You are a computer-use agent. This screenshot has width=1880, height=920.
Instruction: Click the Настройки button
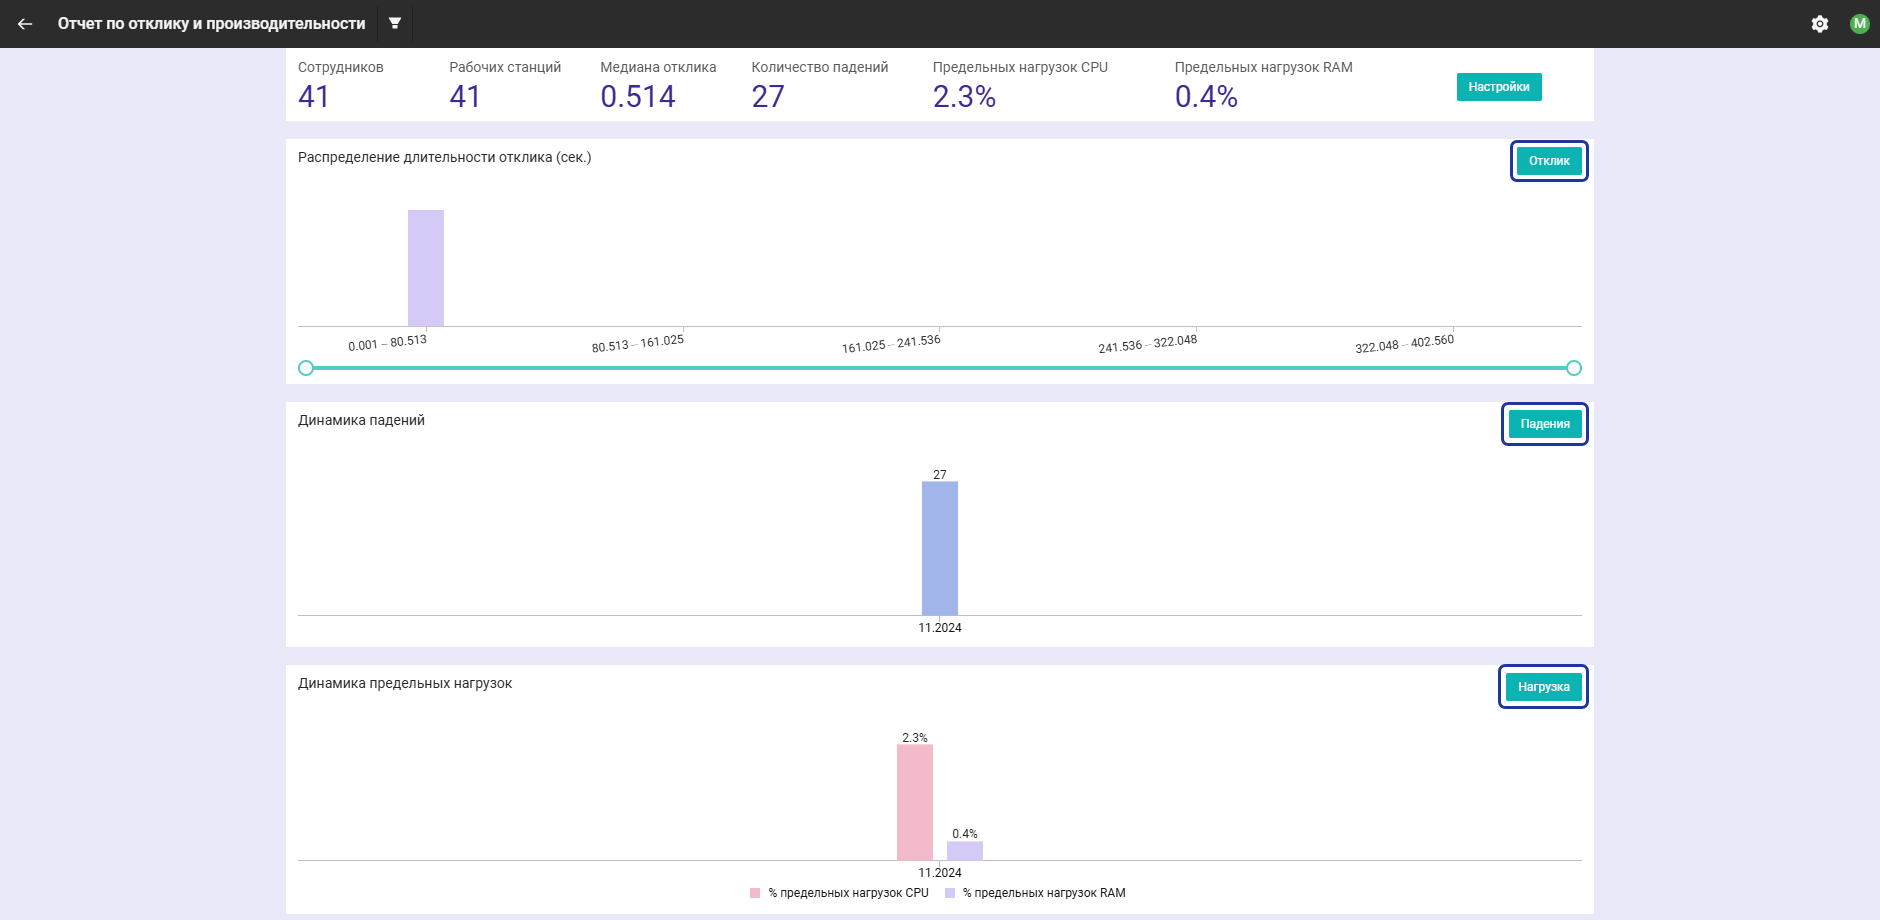1499,87
